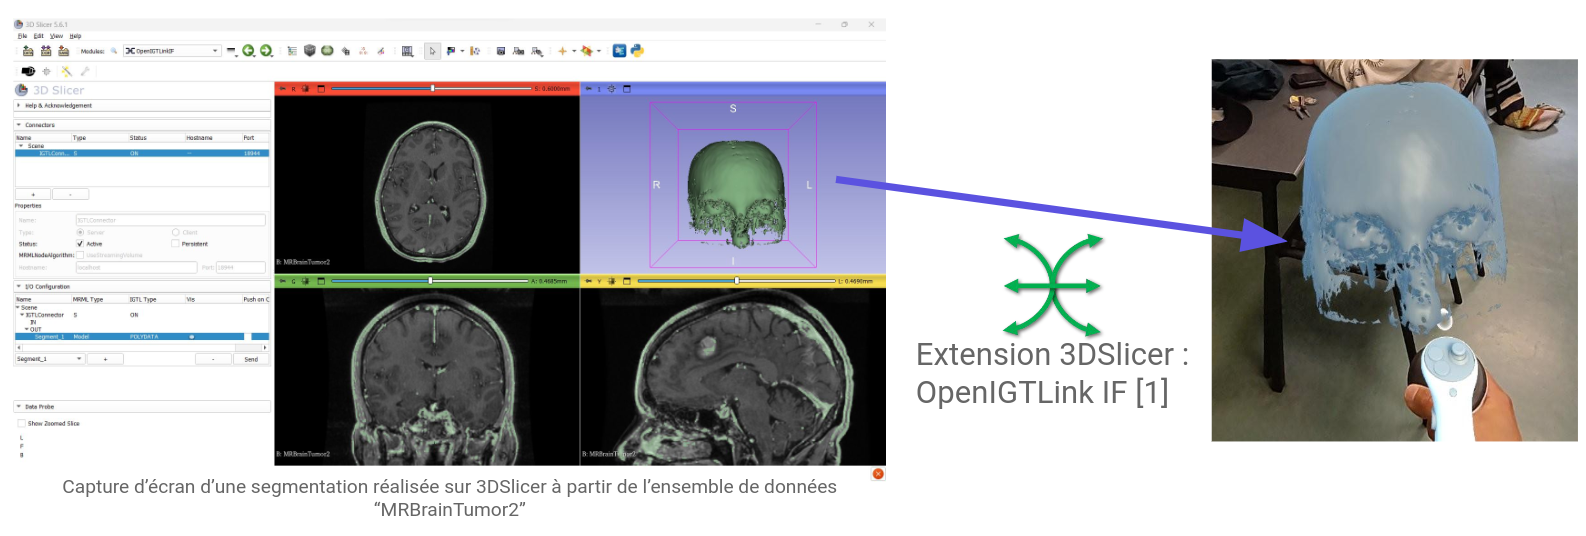Select the mouse pointer interaction mode
The width and height of the screenshot is (1586, 536).
coord(433,51)
